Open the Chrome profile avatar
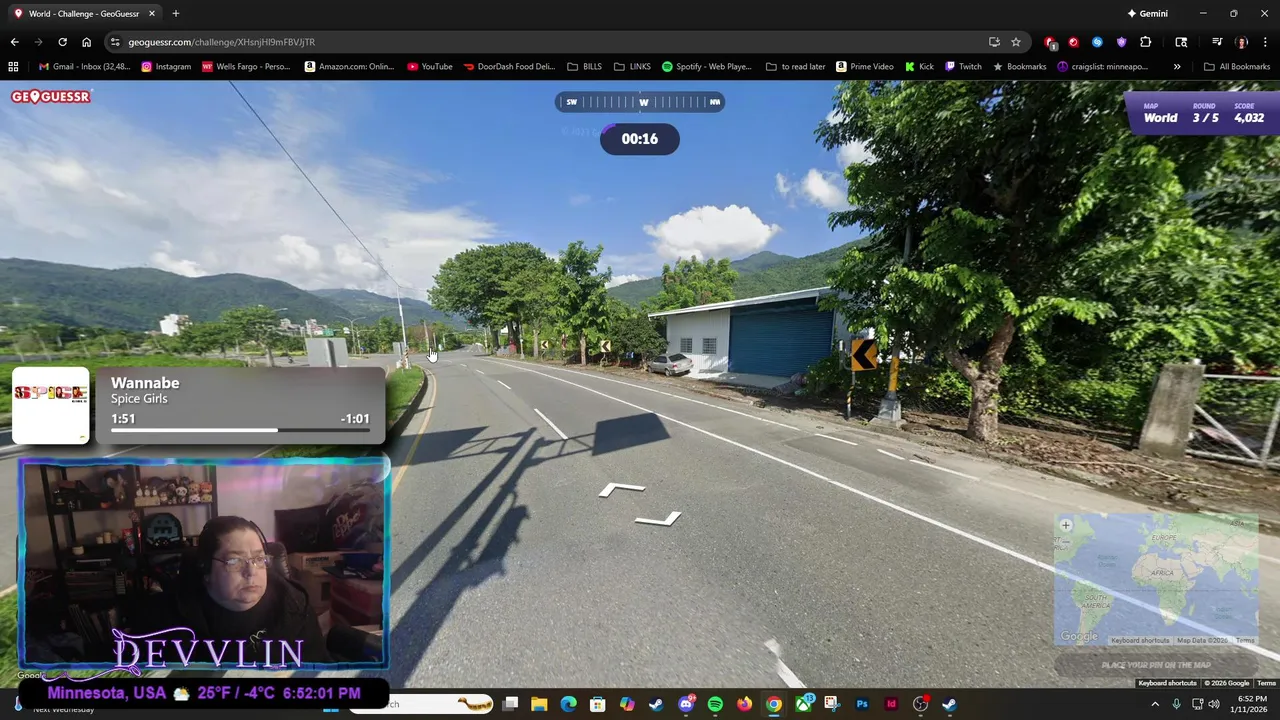1280x720 pixels. click(1241, 42)
